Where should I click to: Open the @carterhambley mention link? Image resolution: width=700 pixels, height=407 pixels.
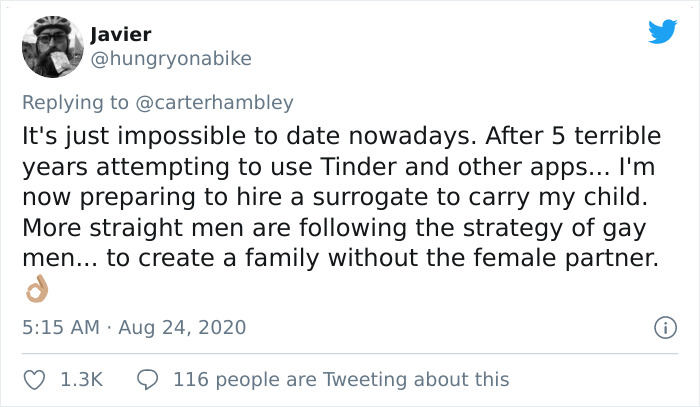click(x=214, y=103)
